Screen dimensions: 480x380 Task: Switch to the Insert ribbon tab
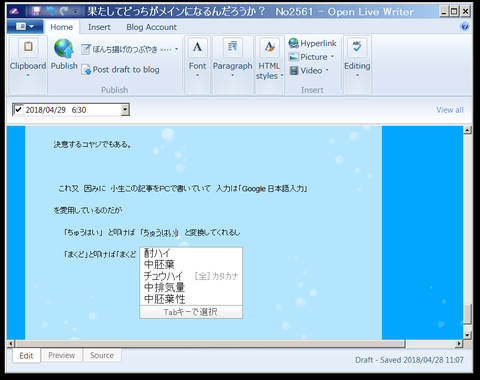99,27
